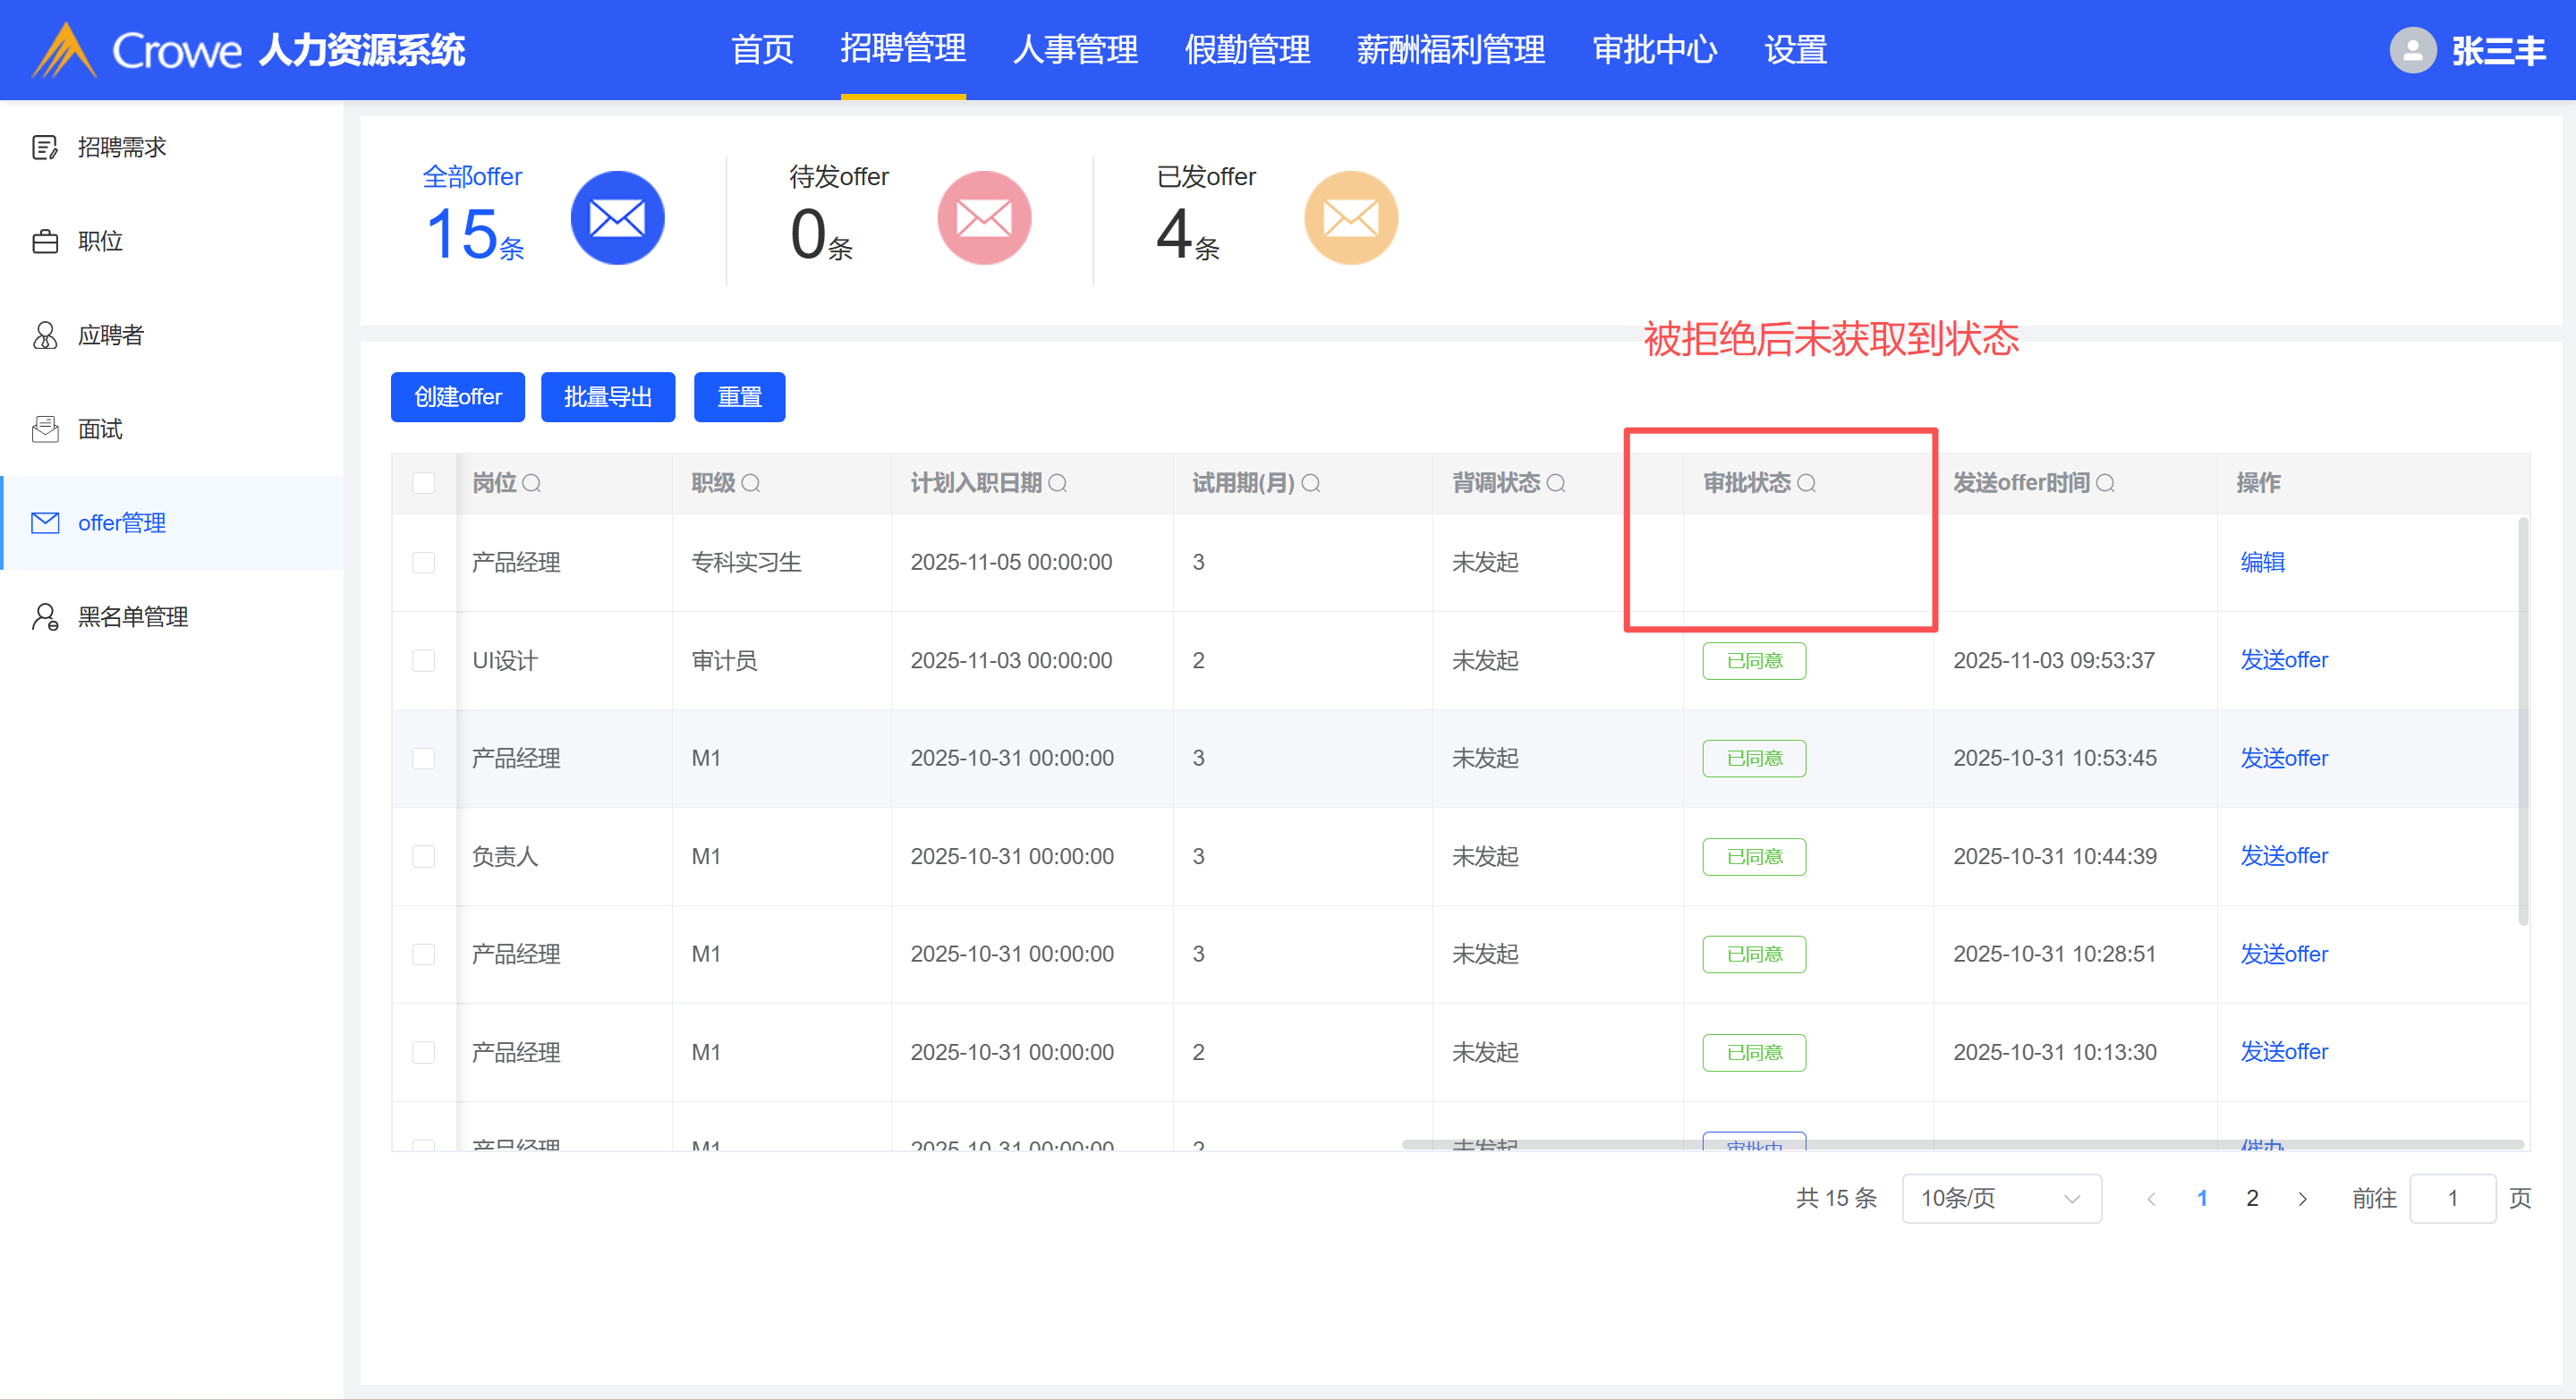Go to next page using right chevron
Viewport: 2576px width, 1400px height.
point(2302,1198)
